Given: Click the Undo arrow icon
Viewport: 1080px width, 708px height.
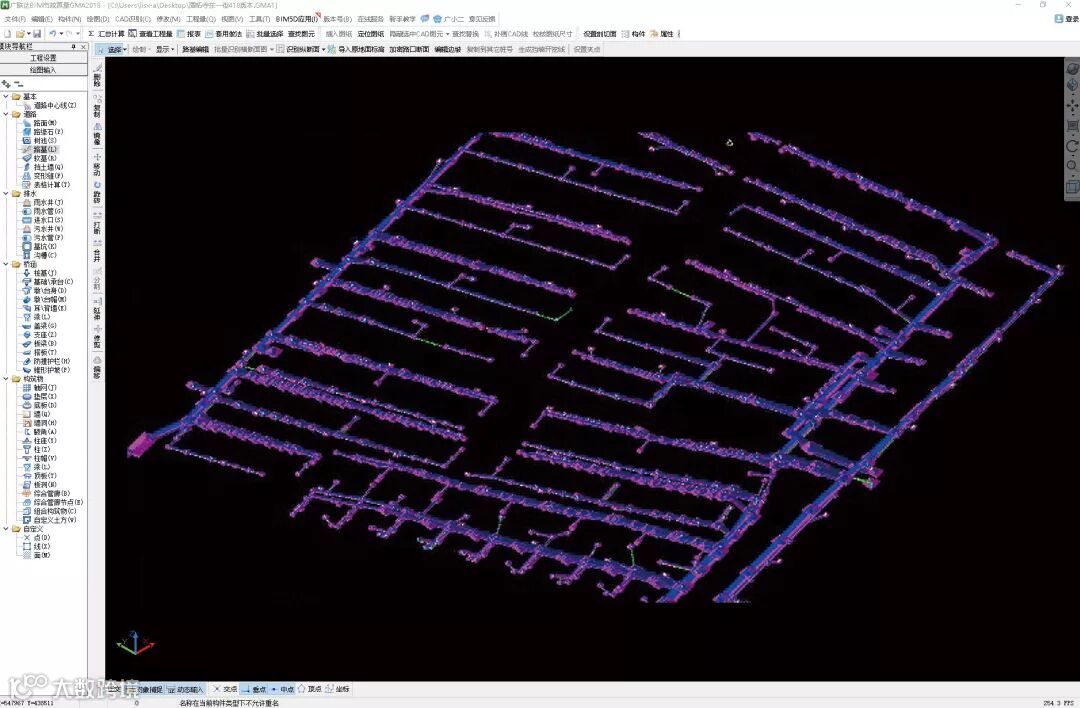Looking at the screenshot, I should coord(52,33).
